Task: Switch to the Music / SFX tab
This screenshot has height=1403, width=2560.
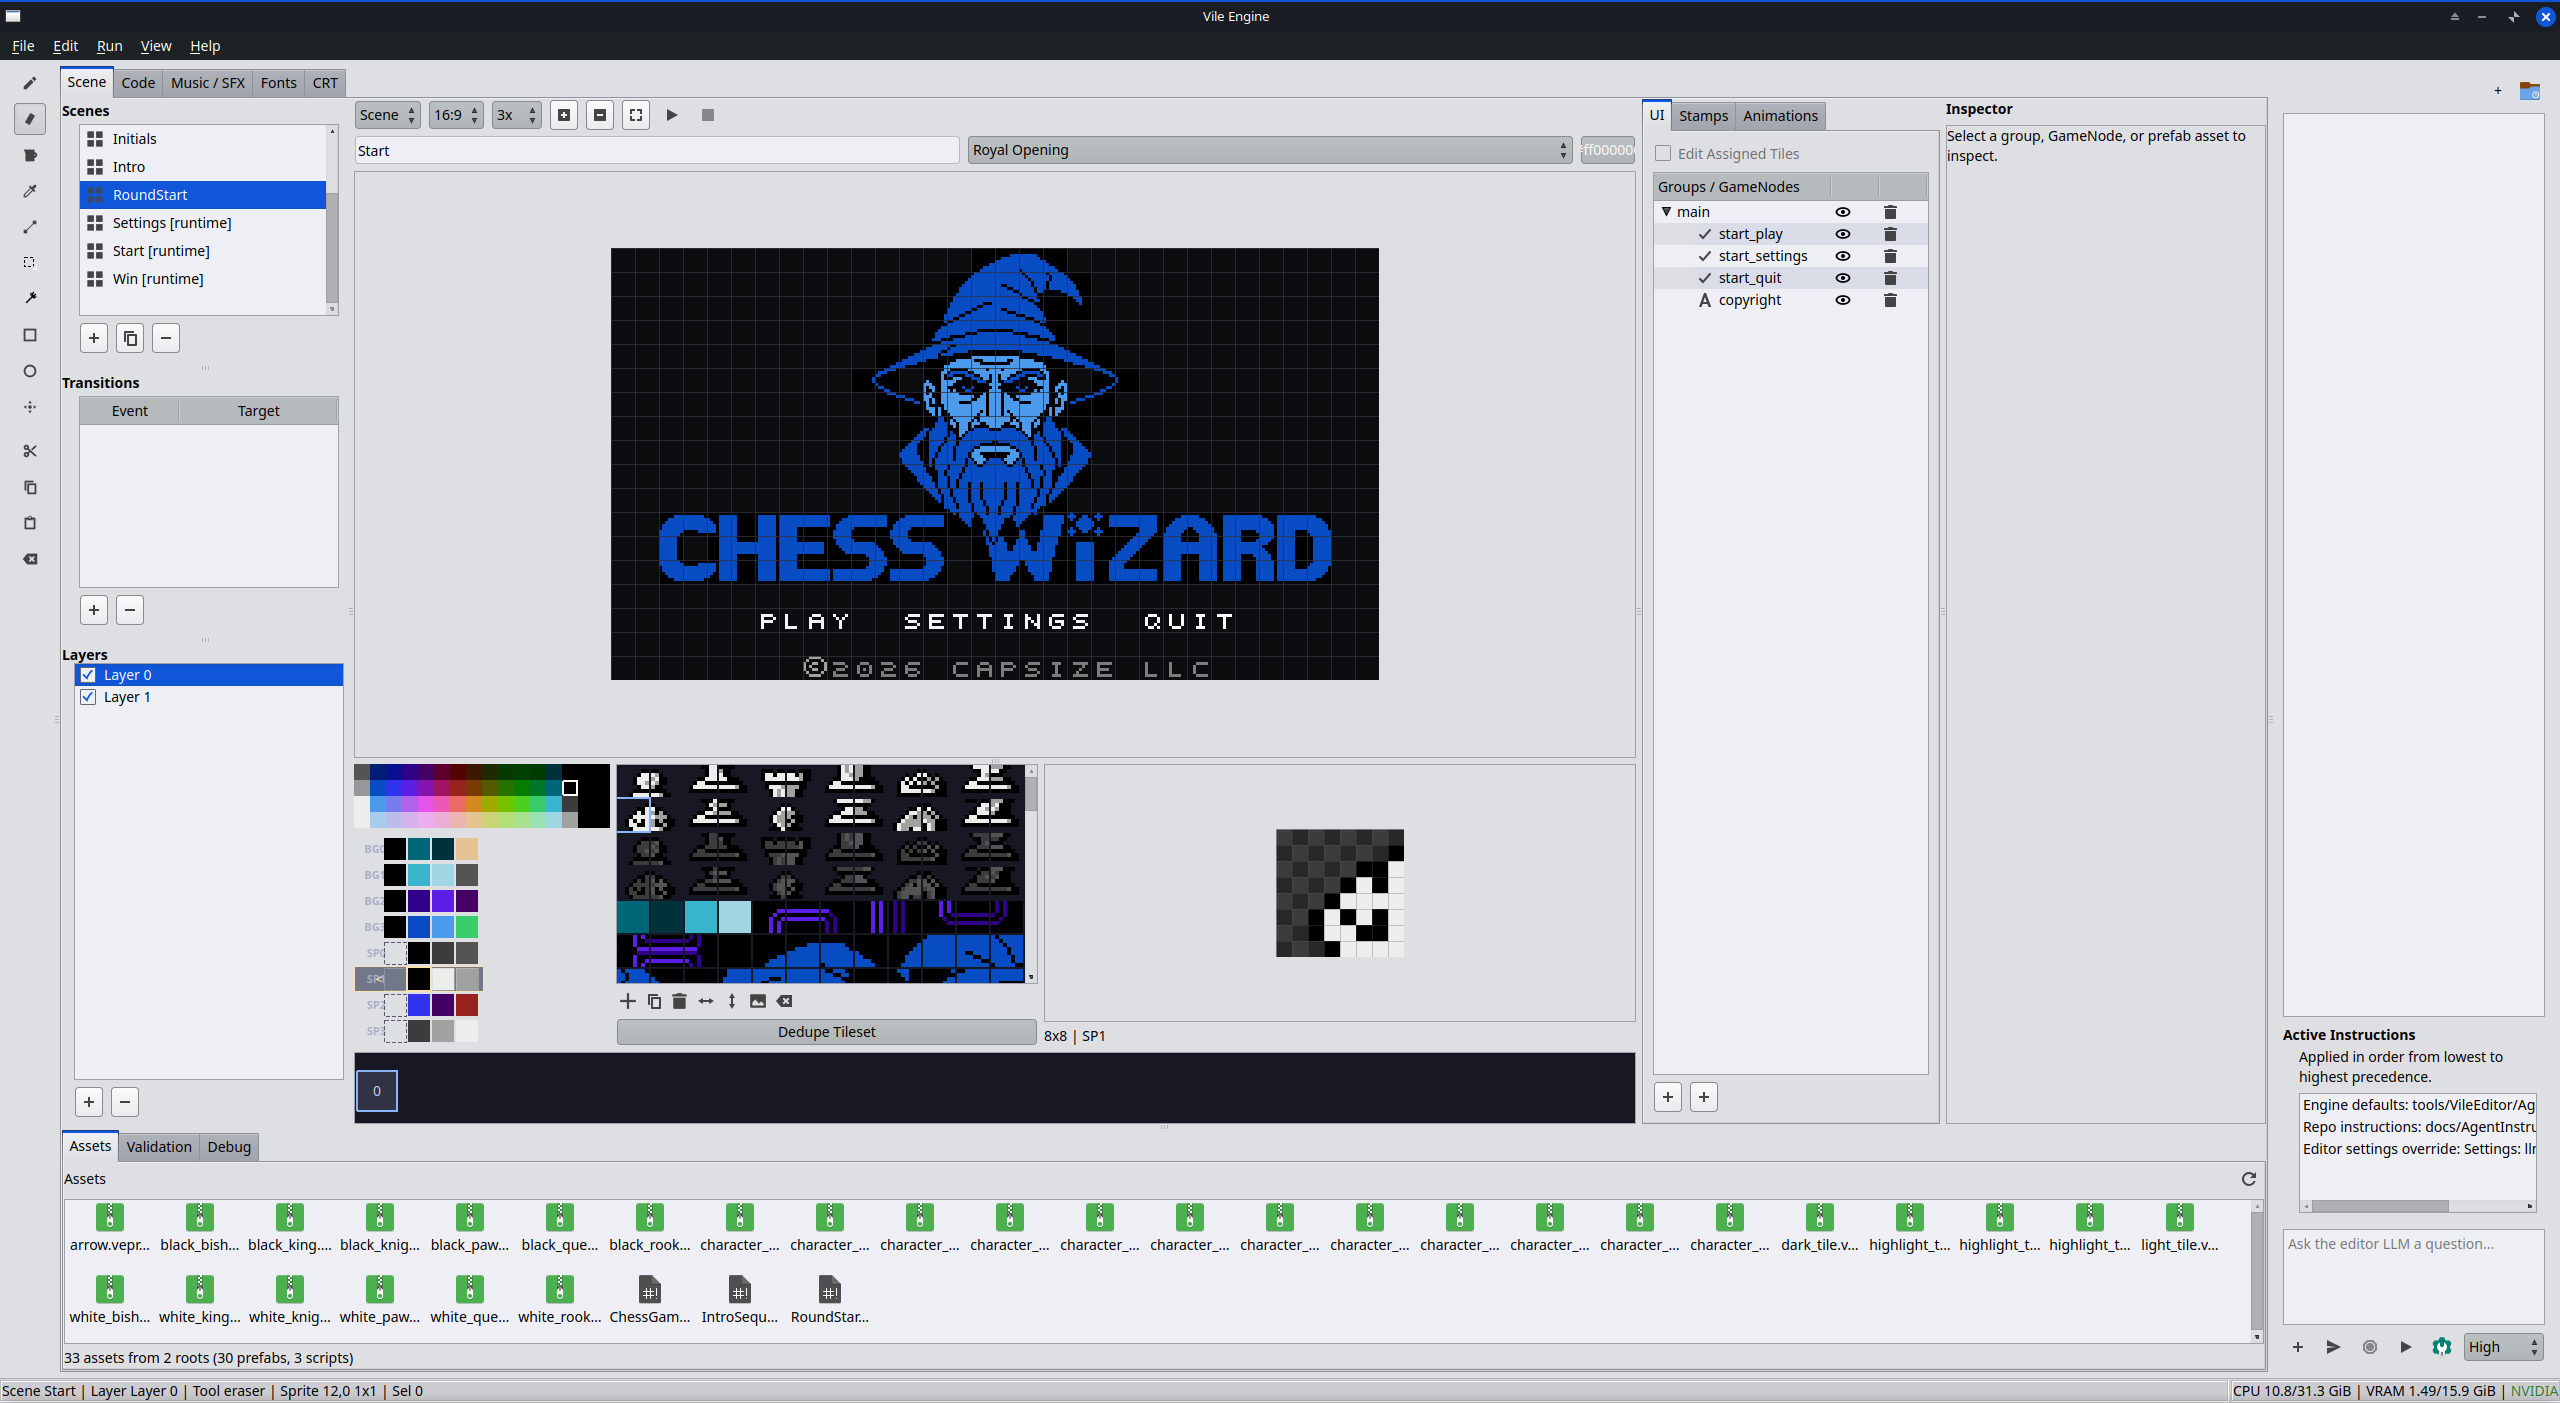Action: click(x=206, y=82)
